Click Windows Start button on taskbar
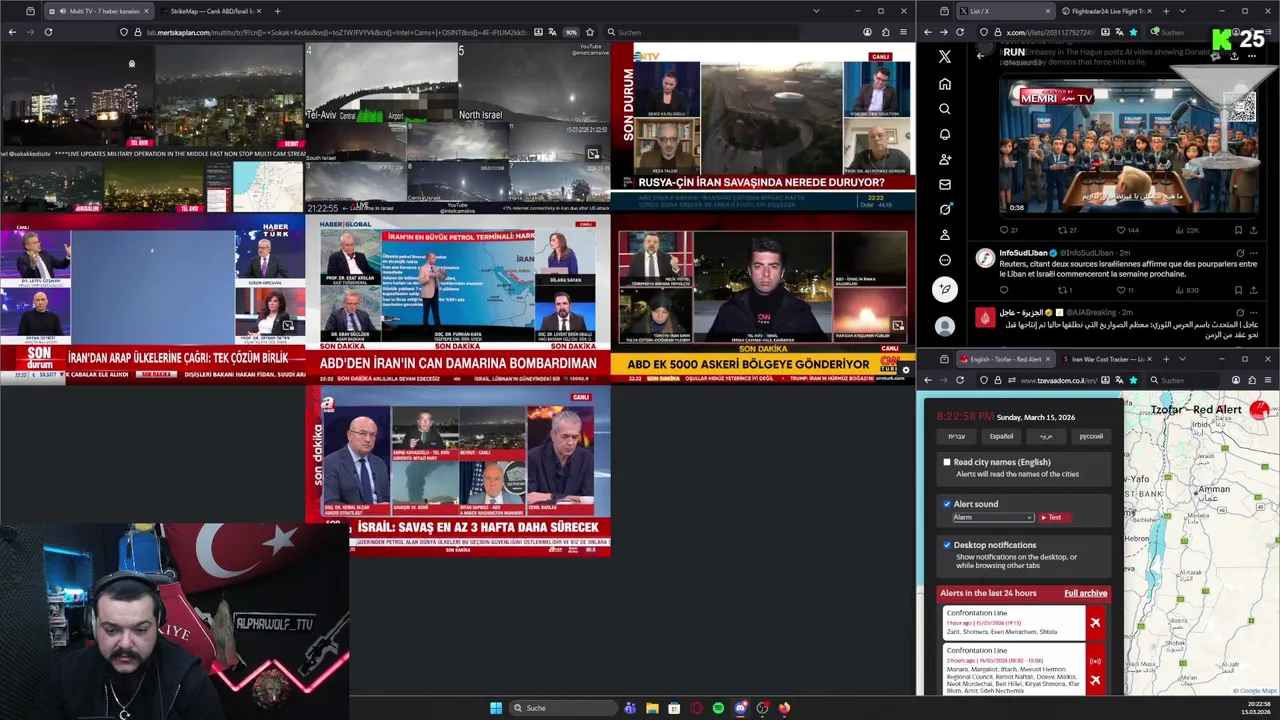 pos(496,708)
